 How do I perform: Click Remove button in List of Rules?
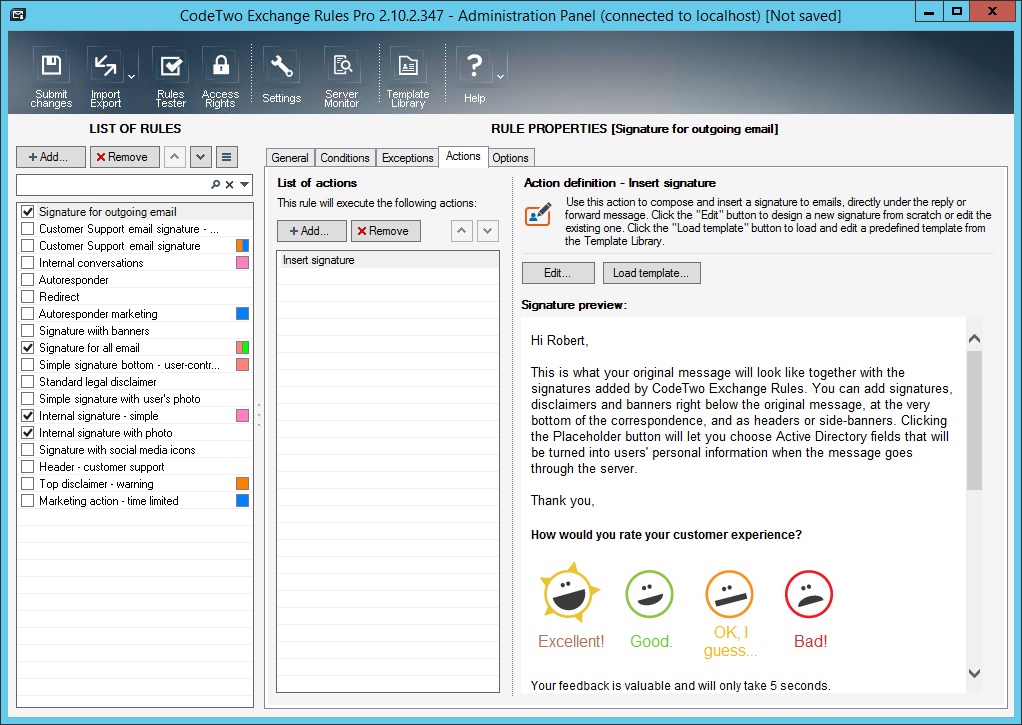124,156
